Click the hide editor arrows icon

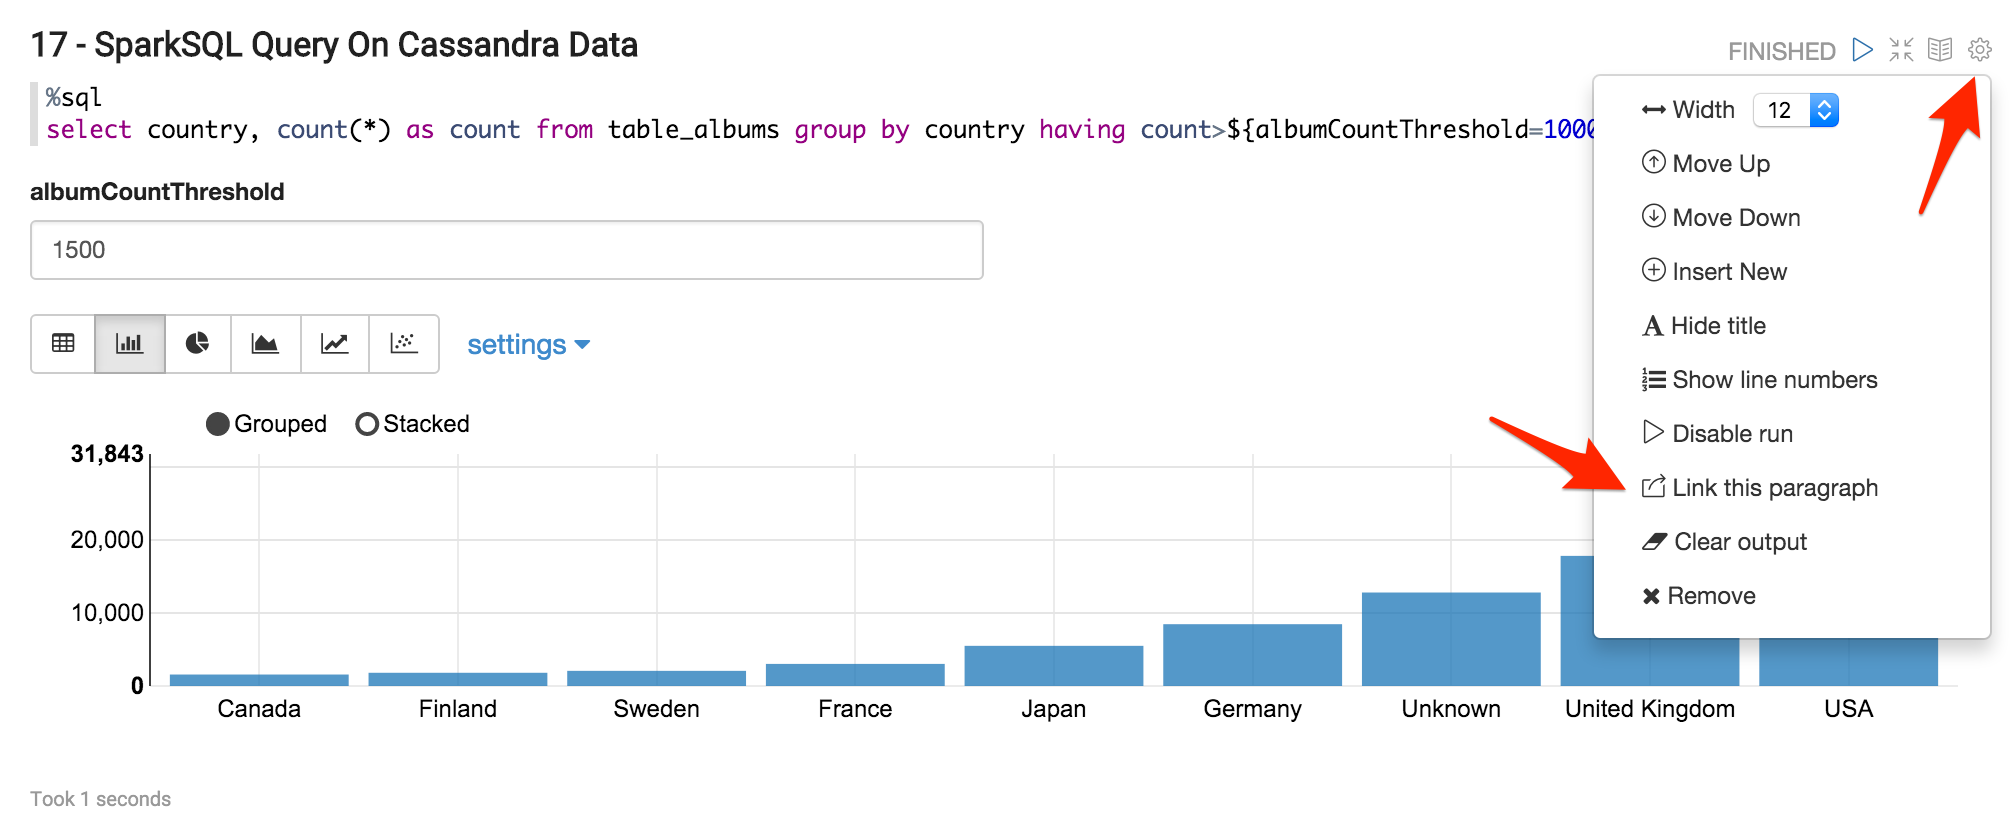1901,50
